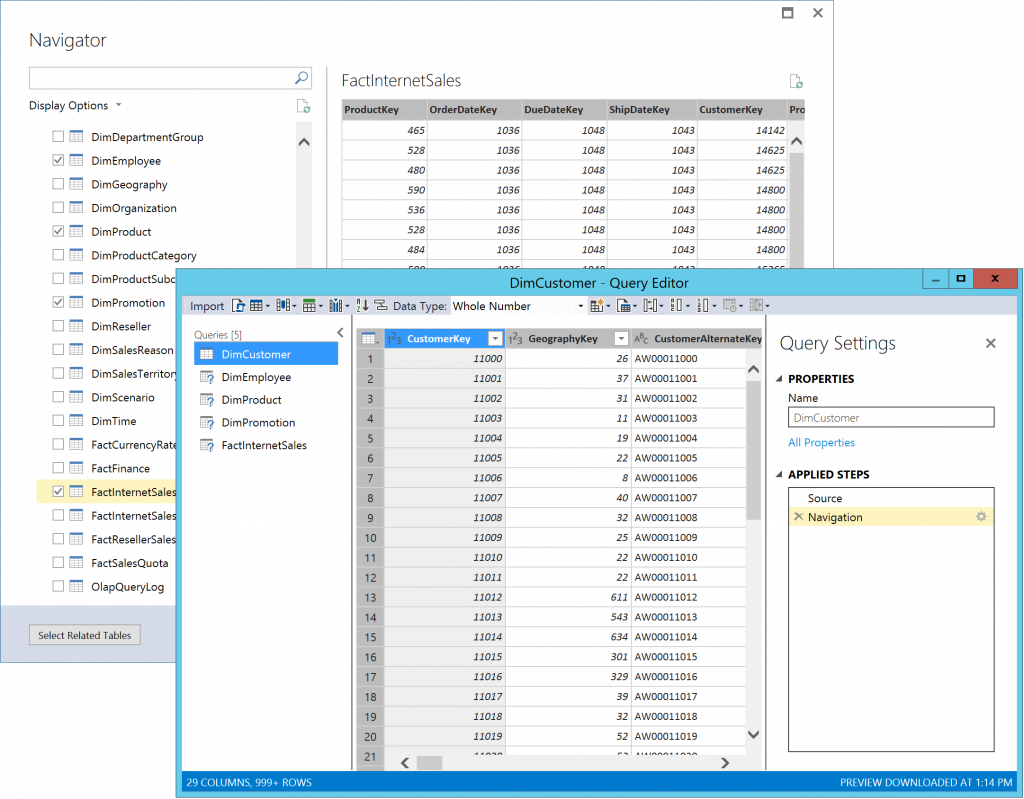Screen dimensions: 1024x799
Task: Open the last greyed-out toolbar icon
Action: [x=759, y=306]
